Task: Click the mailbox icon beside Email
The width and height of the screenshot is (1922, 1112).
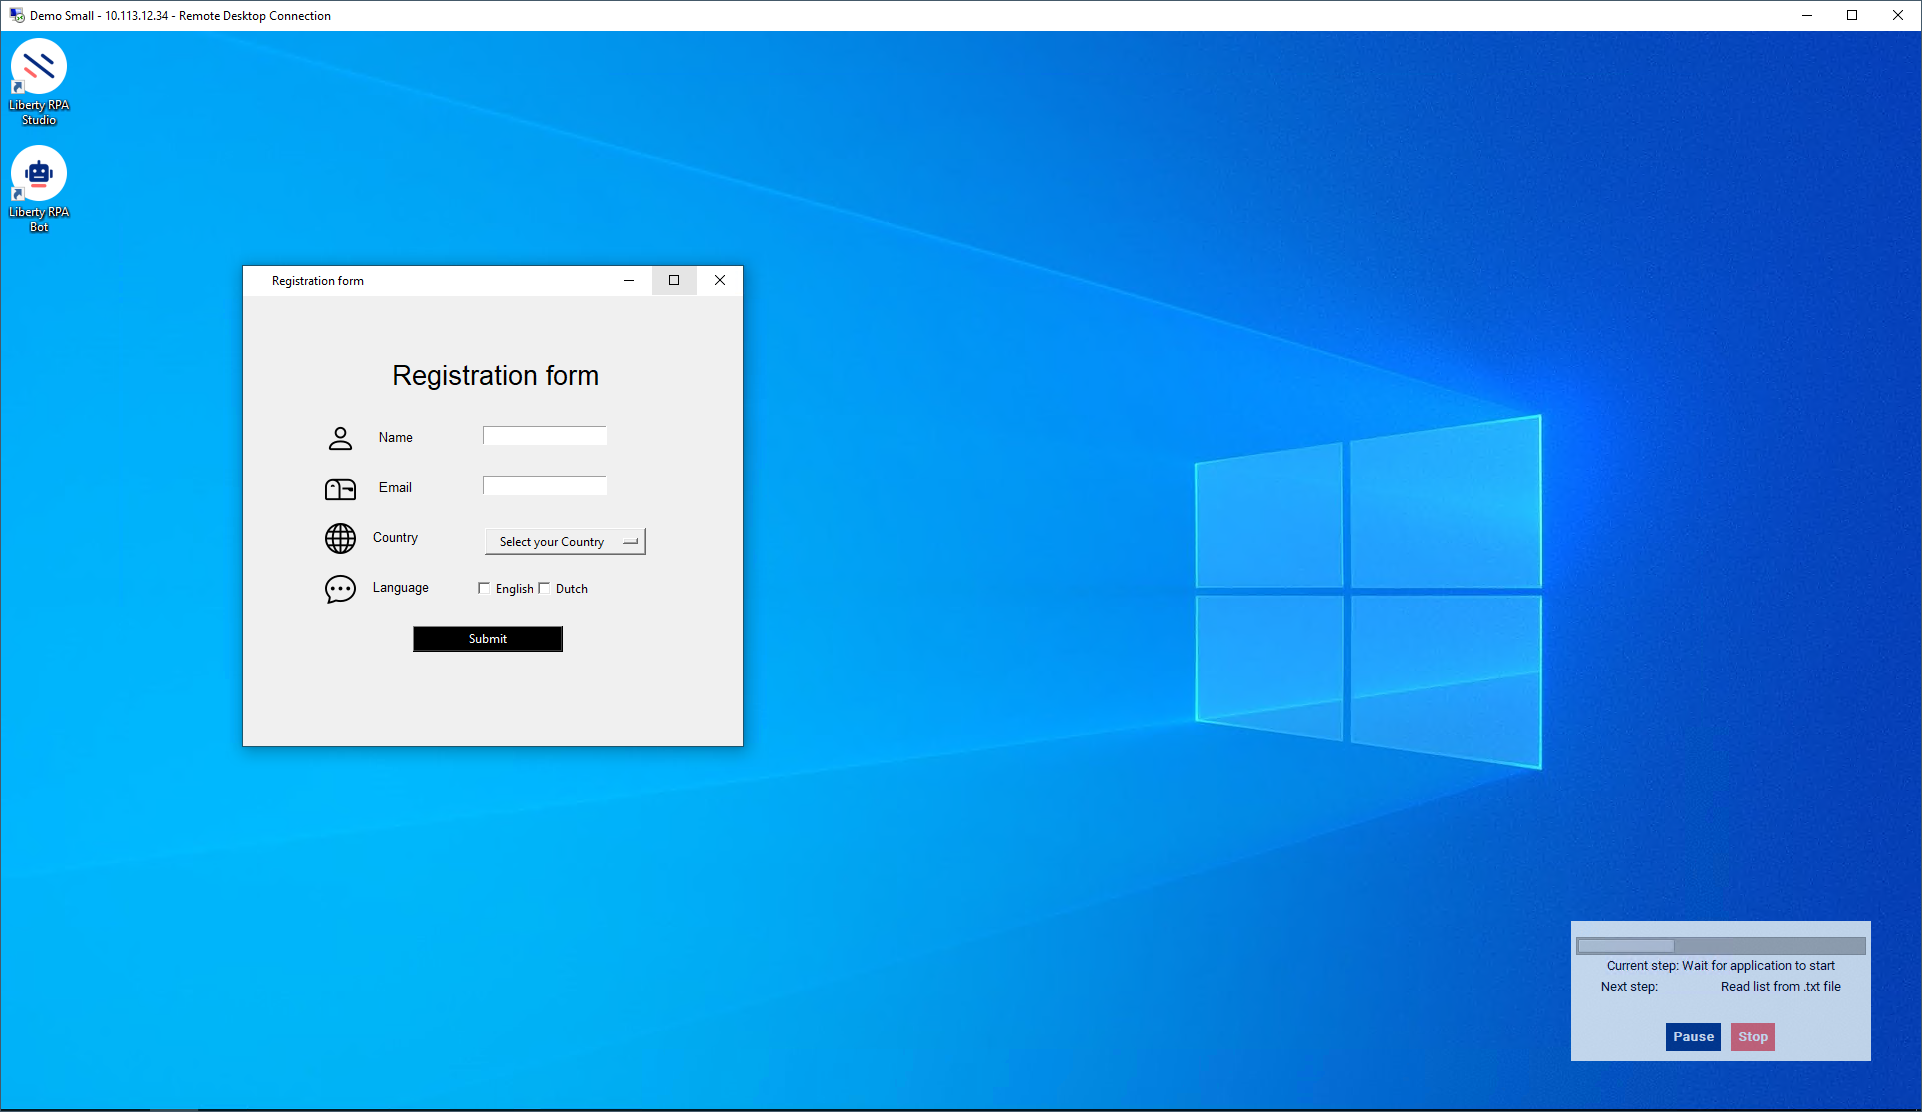Action: 340,489
